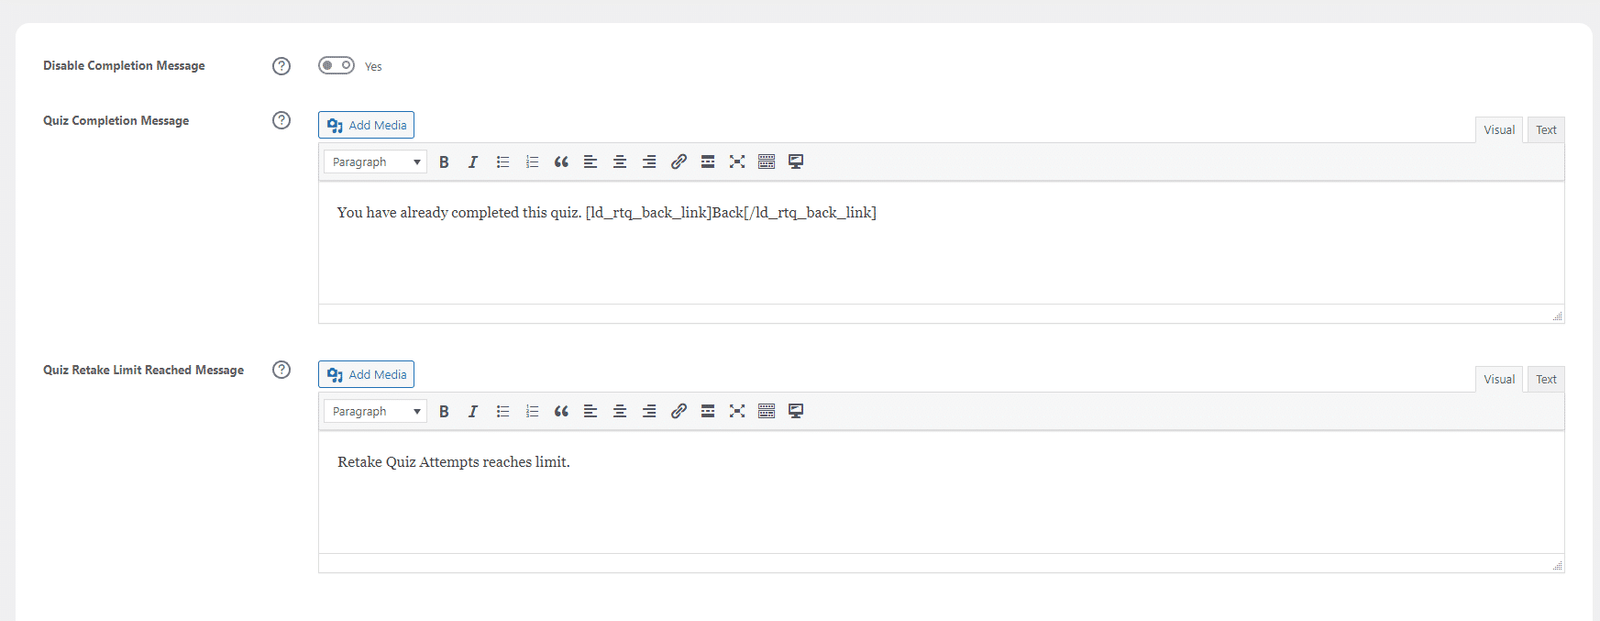Toggle toolbar in Retake Limit Message editor
This screenshot has width=1600, height=621.
click(767, 411)
